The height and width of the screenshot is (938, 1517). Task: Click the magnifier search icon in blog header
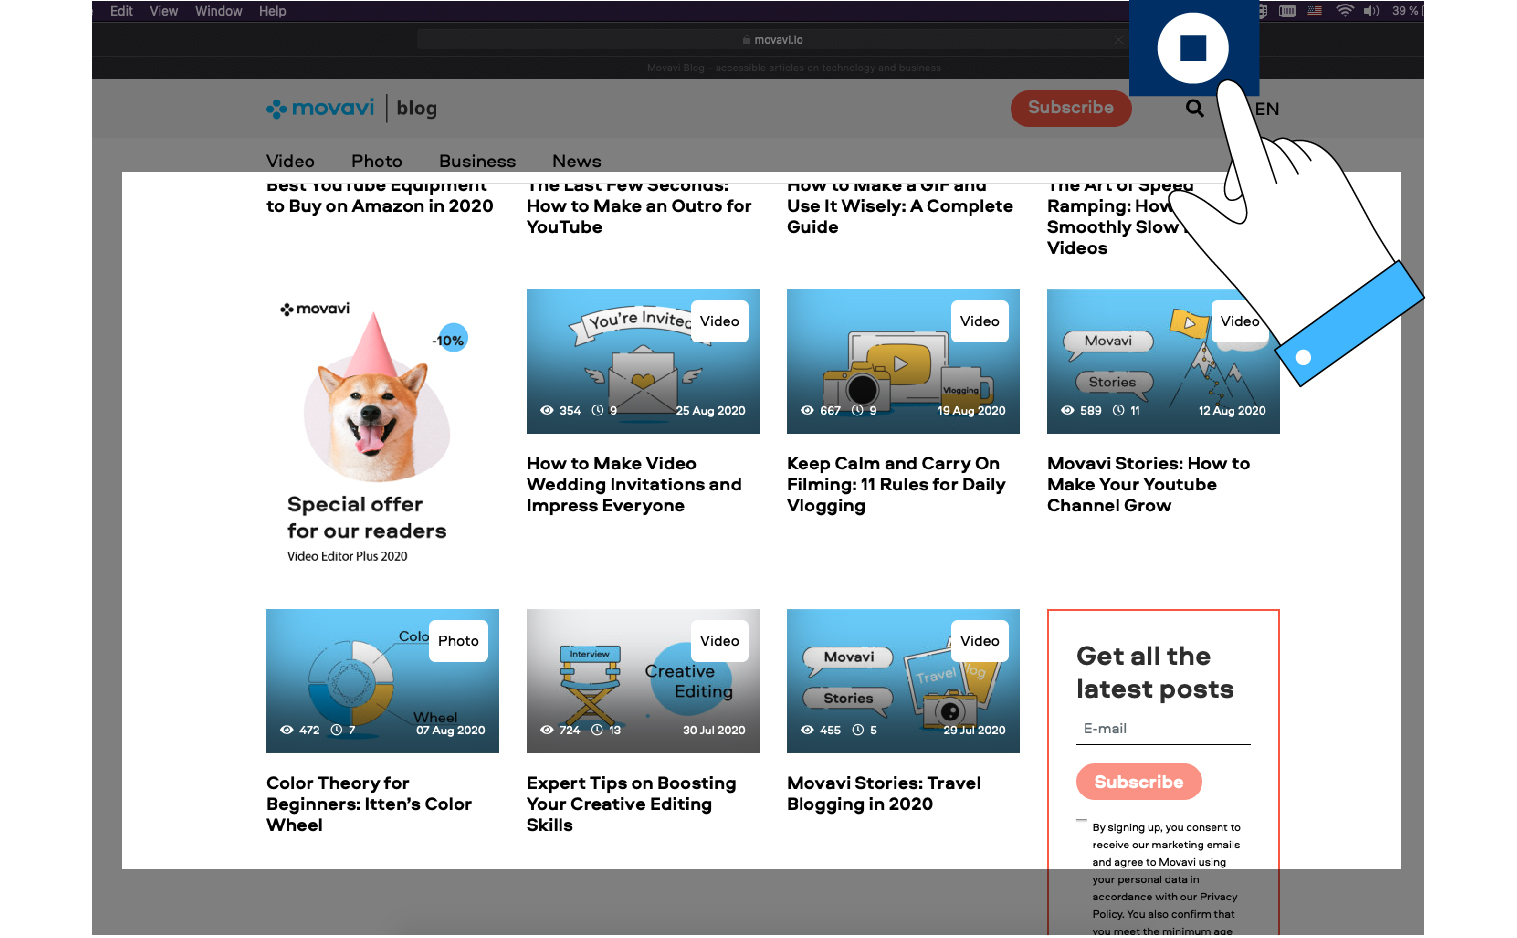point(1195,108)
